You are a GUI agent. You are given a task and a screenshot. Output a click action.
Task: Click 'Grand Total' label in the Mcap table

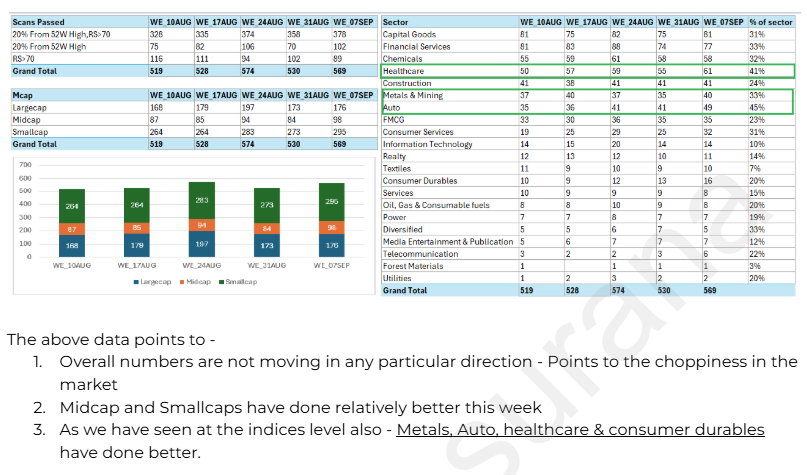34,144
